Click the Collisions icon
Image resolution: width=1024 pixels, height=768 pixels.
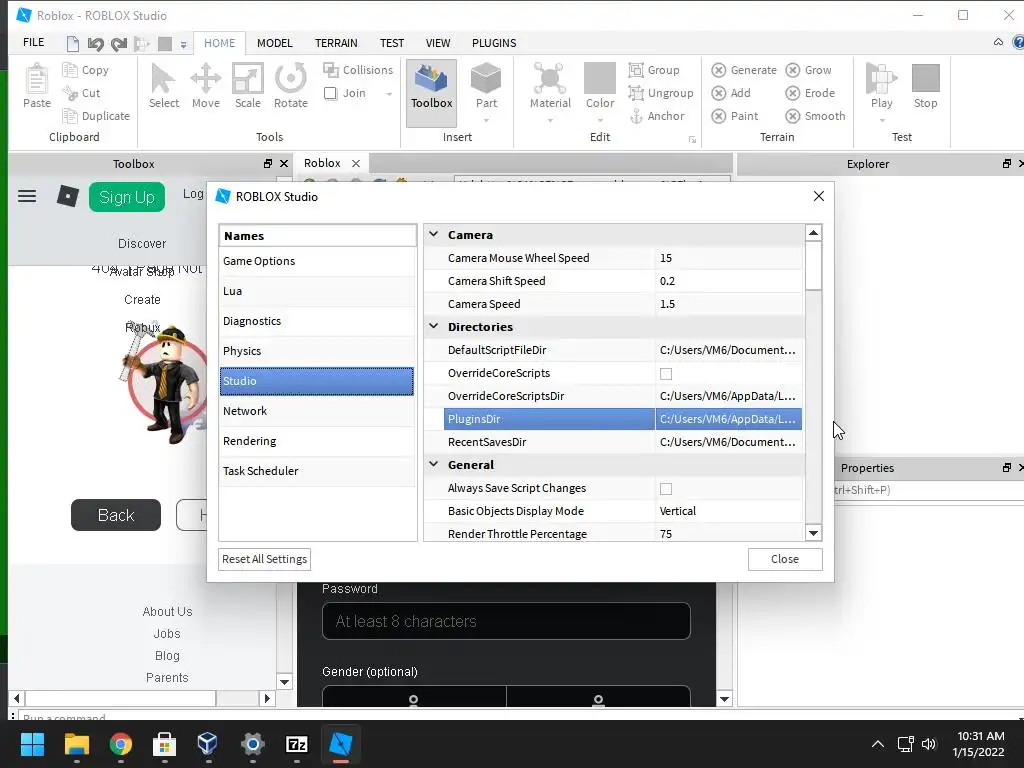(331, 70)
